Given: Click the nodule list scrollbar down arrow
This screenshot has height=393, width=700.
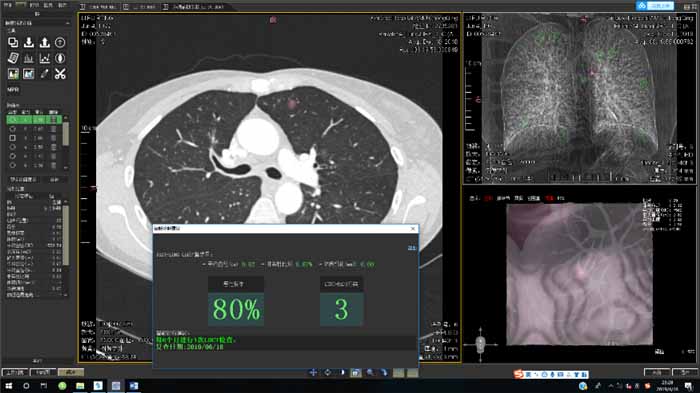Looking at the screenshot, I should (66, 167).
